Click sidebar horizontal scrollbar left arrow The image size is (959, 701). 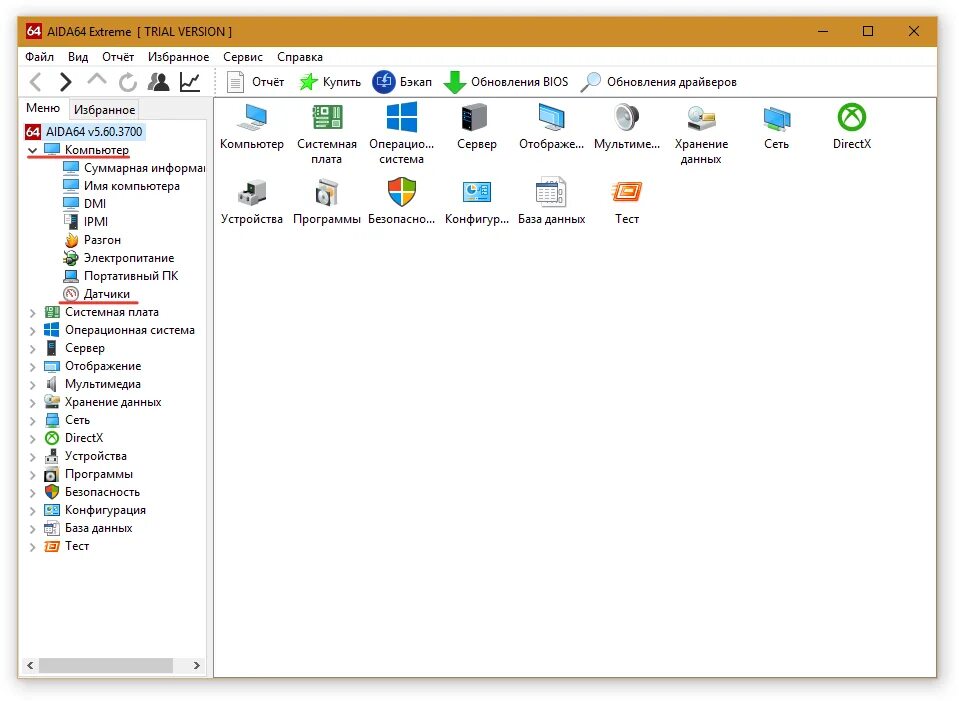pyautogui.click(x=30, y=666)
